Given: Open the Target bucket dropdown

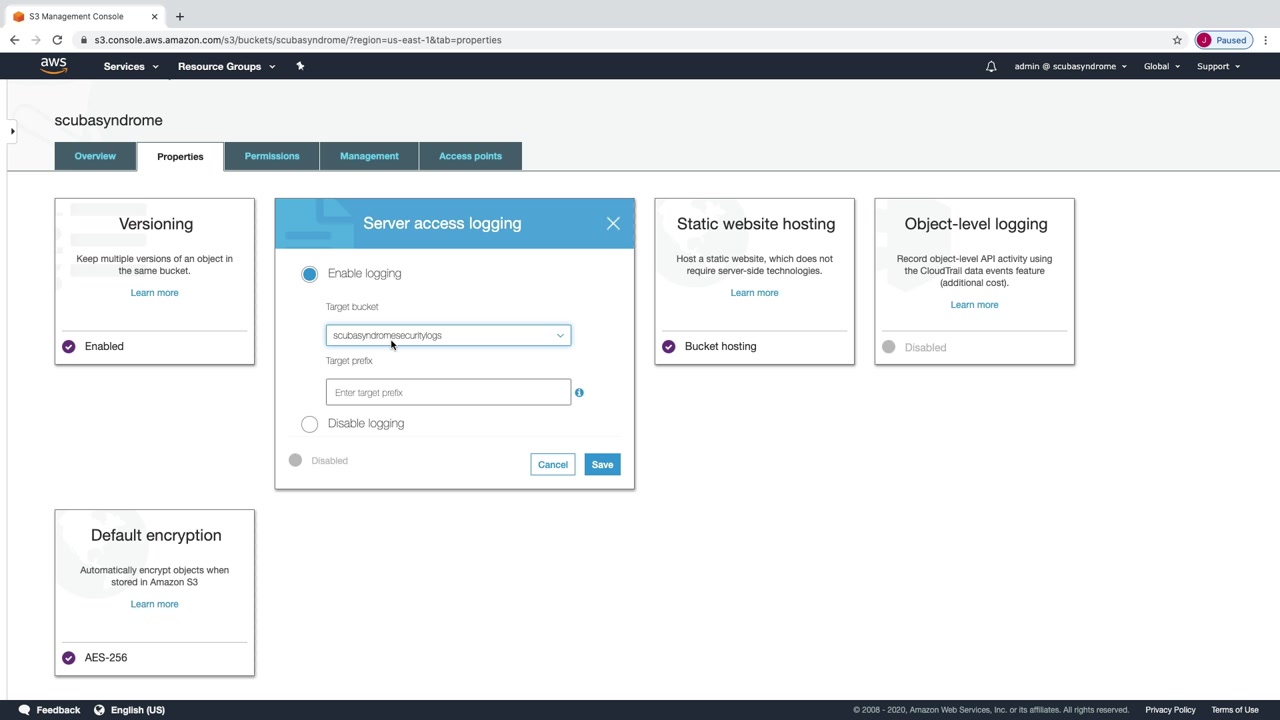Looking at the screenshot, I should click(448, 335).
